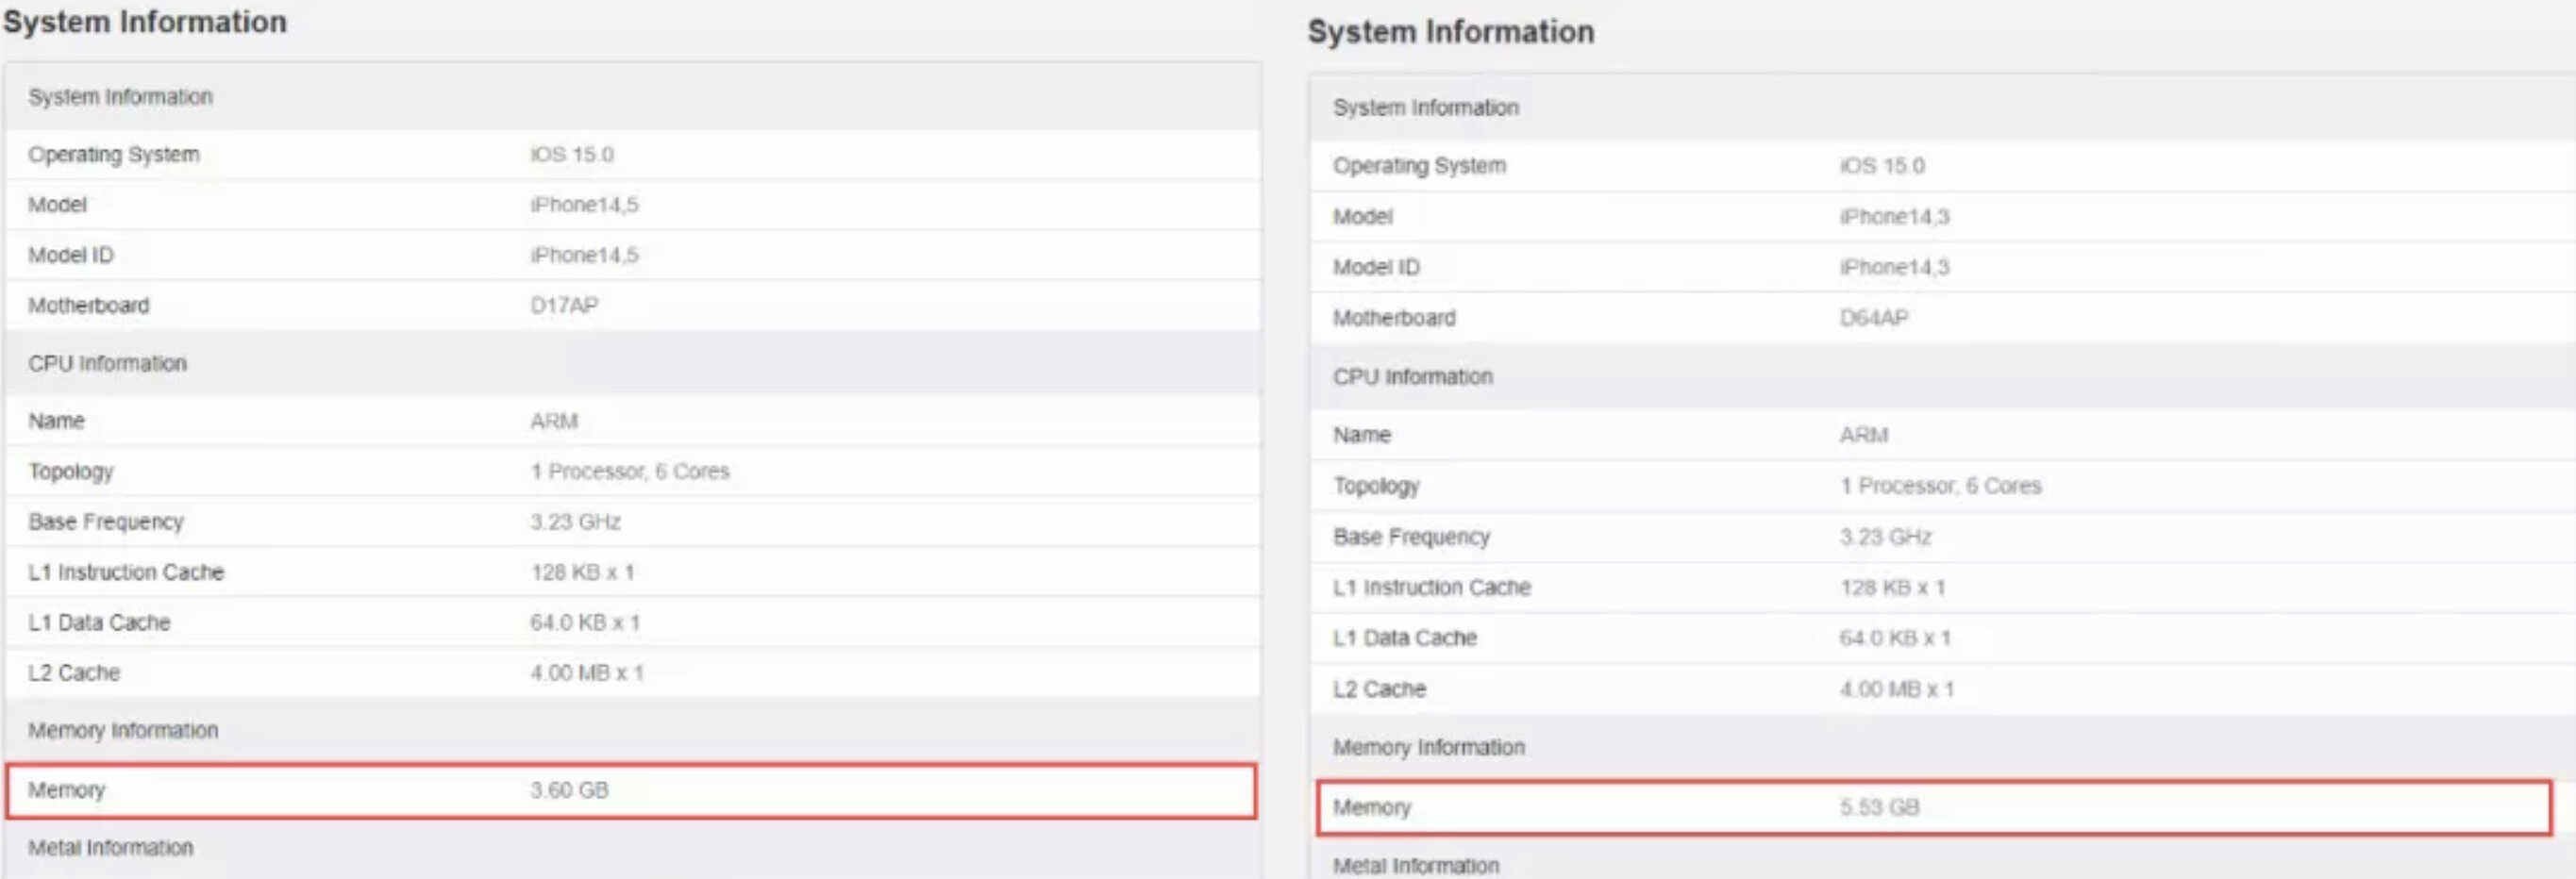Click 'L1 Data Cache' label in right panel

point(1405,638)
